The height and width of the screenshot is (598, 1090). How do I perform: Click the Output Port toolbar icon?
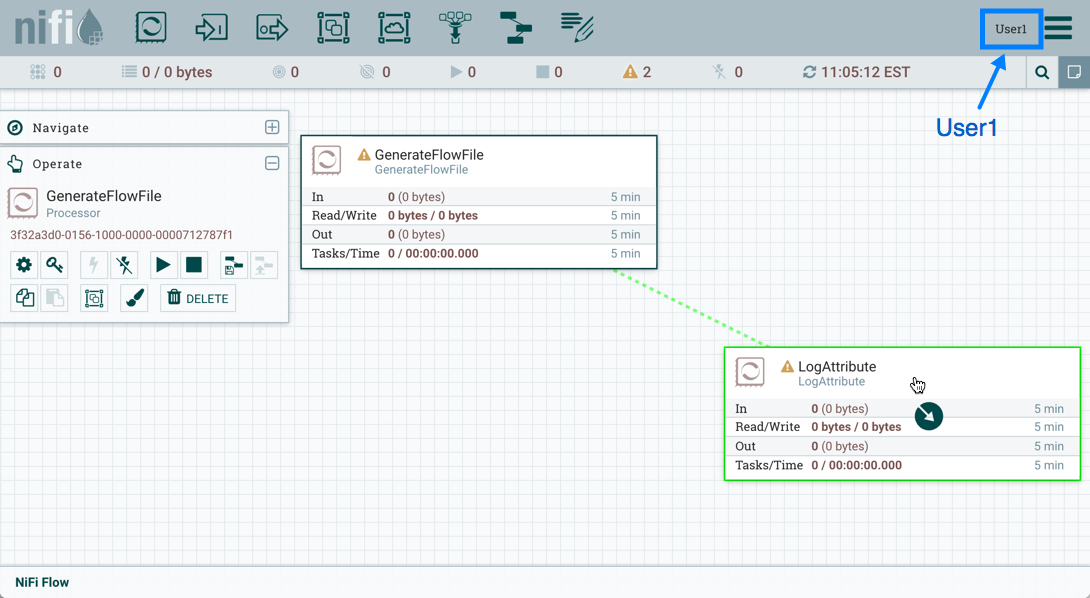click(x=272, y=28)
